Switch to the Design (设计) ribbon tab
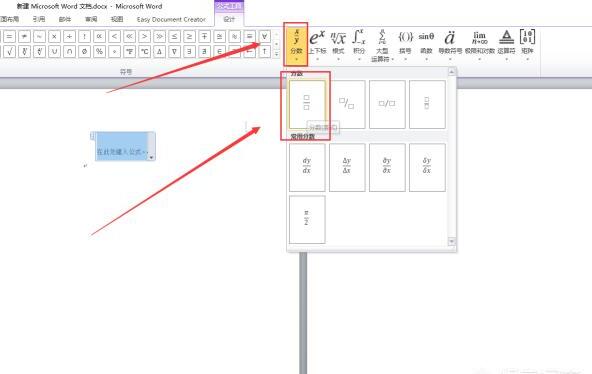592x374 pixels. (229, 19)
